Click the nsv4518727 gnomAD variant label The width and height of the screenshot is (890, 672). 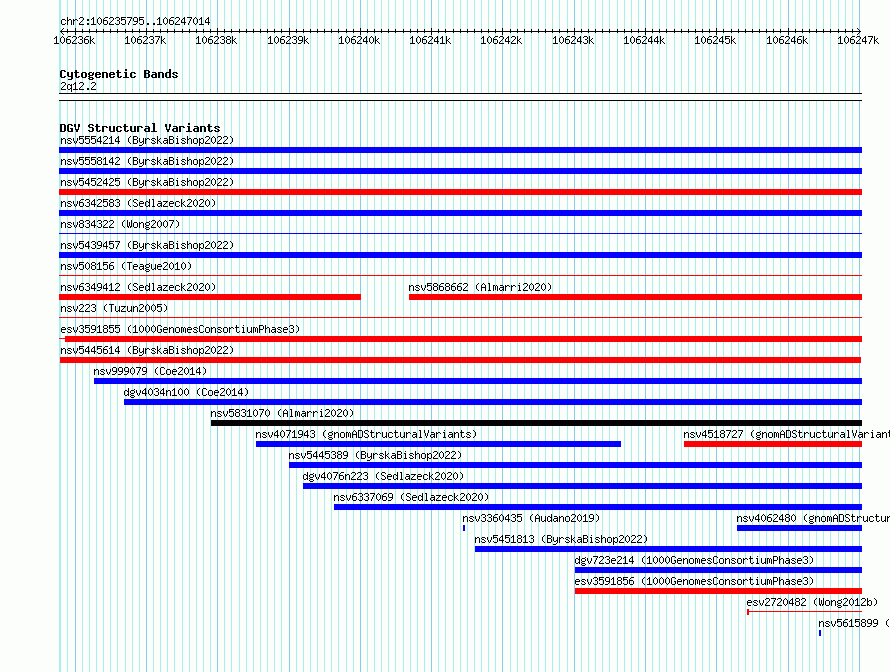pos(787,434)
